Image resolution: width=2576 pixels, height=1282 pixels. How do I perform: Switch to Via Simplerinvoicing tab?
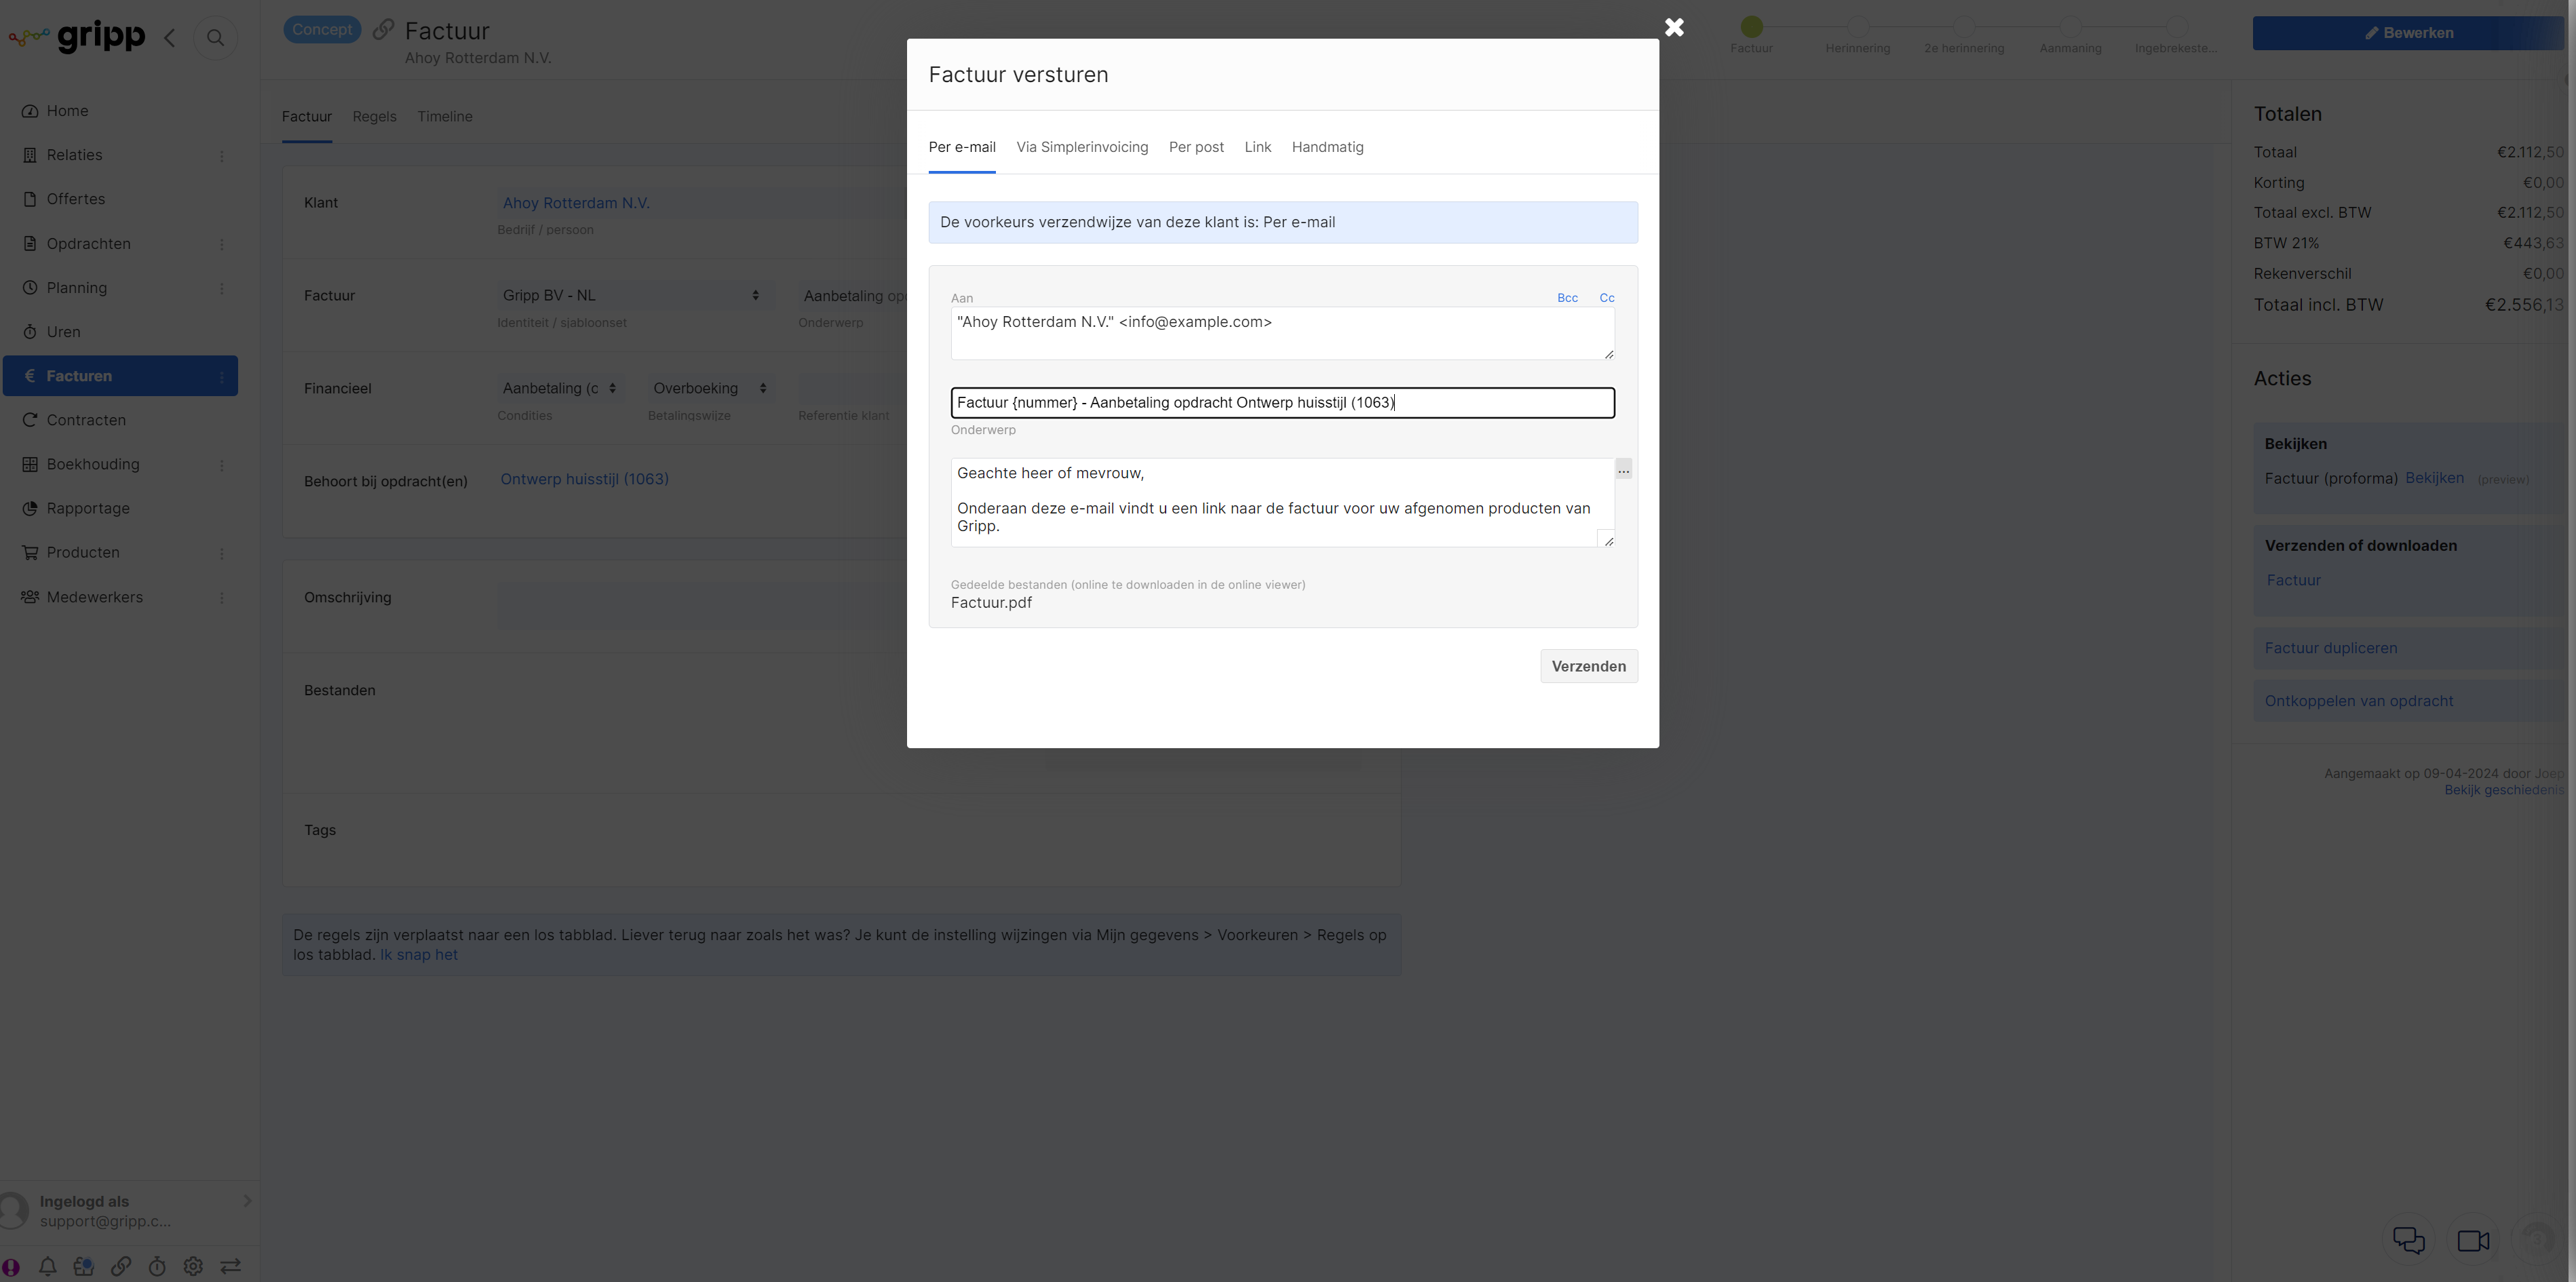(x=1082, y=147)
